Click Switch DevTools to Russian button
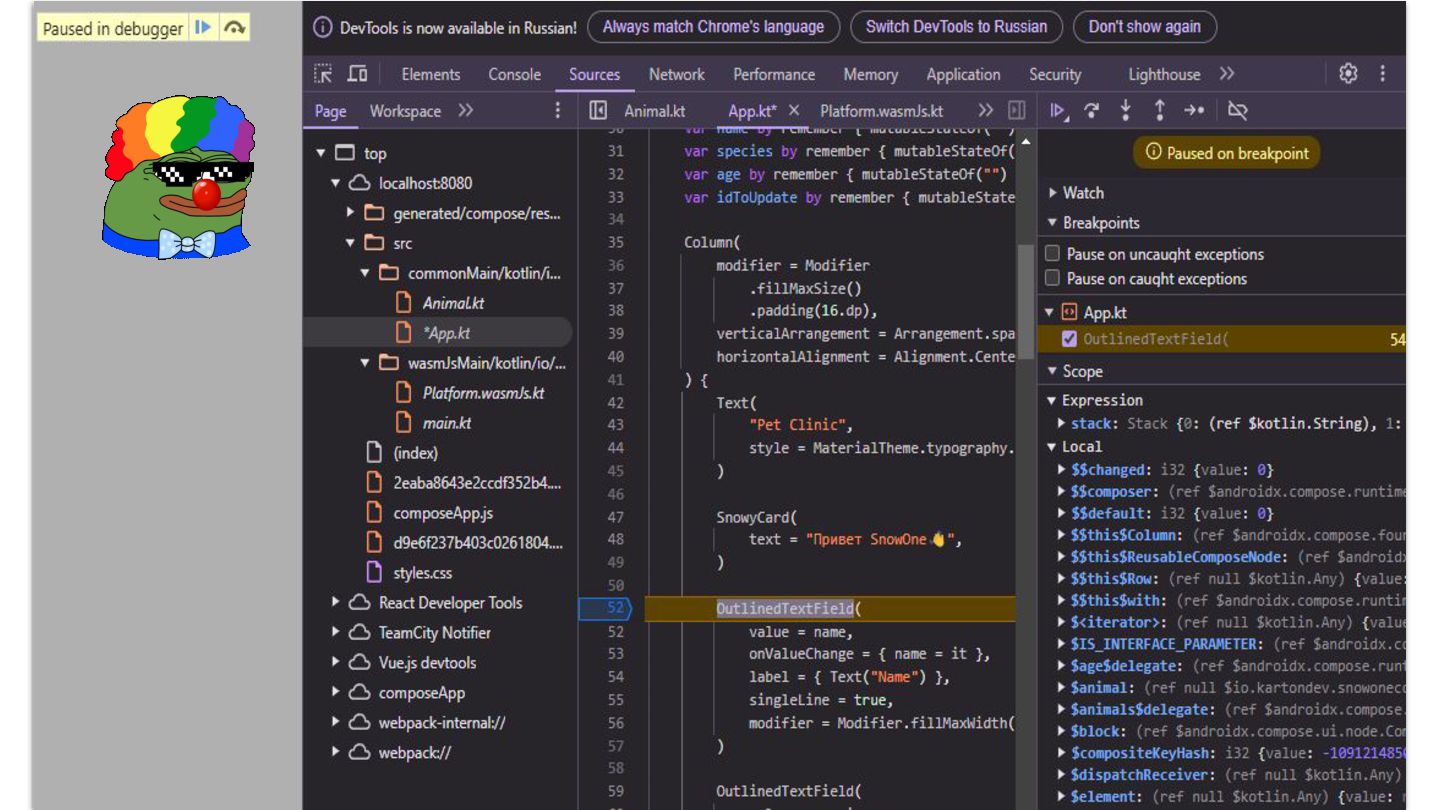This screenshot has width=1440, height=810. (956, 27)
